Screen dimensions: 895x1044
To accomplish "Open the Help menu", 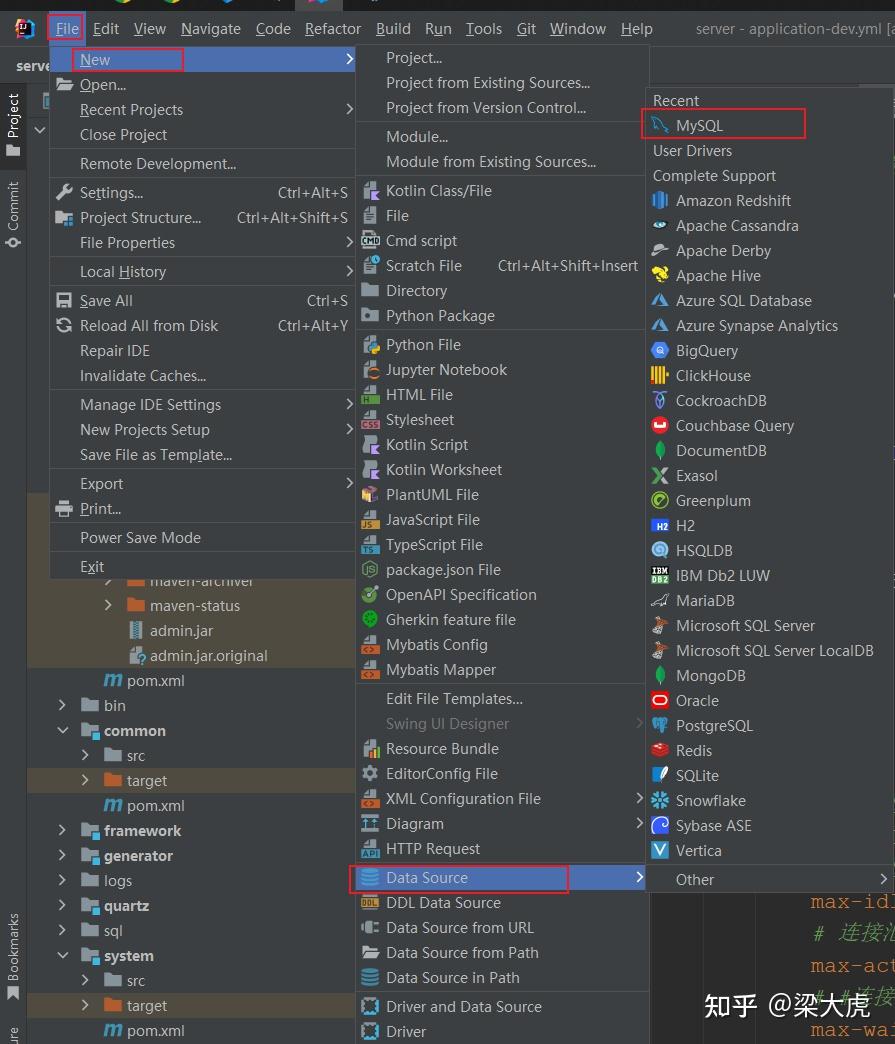I will coord(637,29).
